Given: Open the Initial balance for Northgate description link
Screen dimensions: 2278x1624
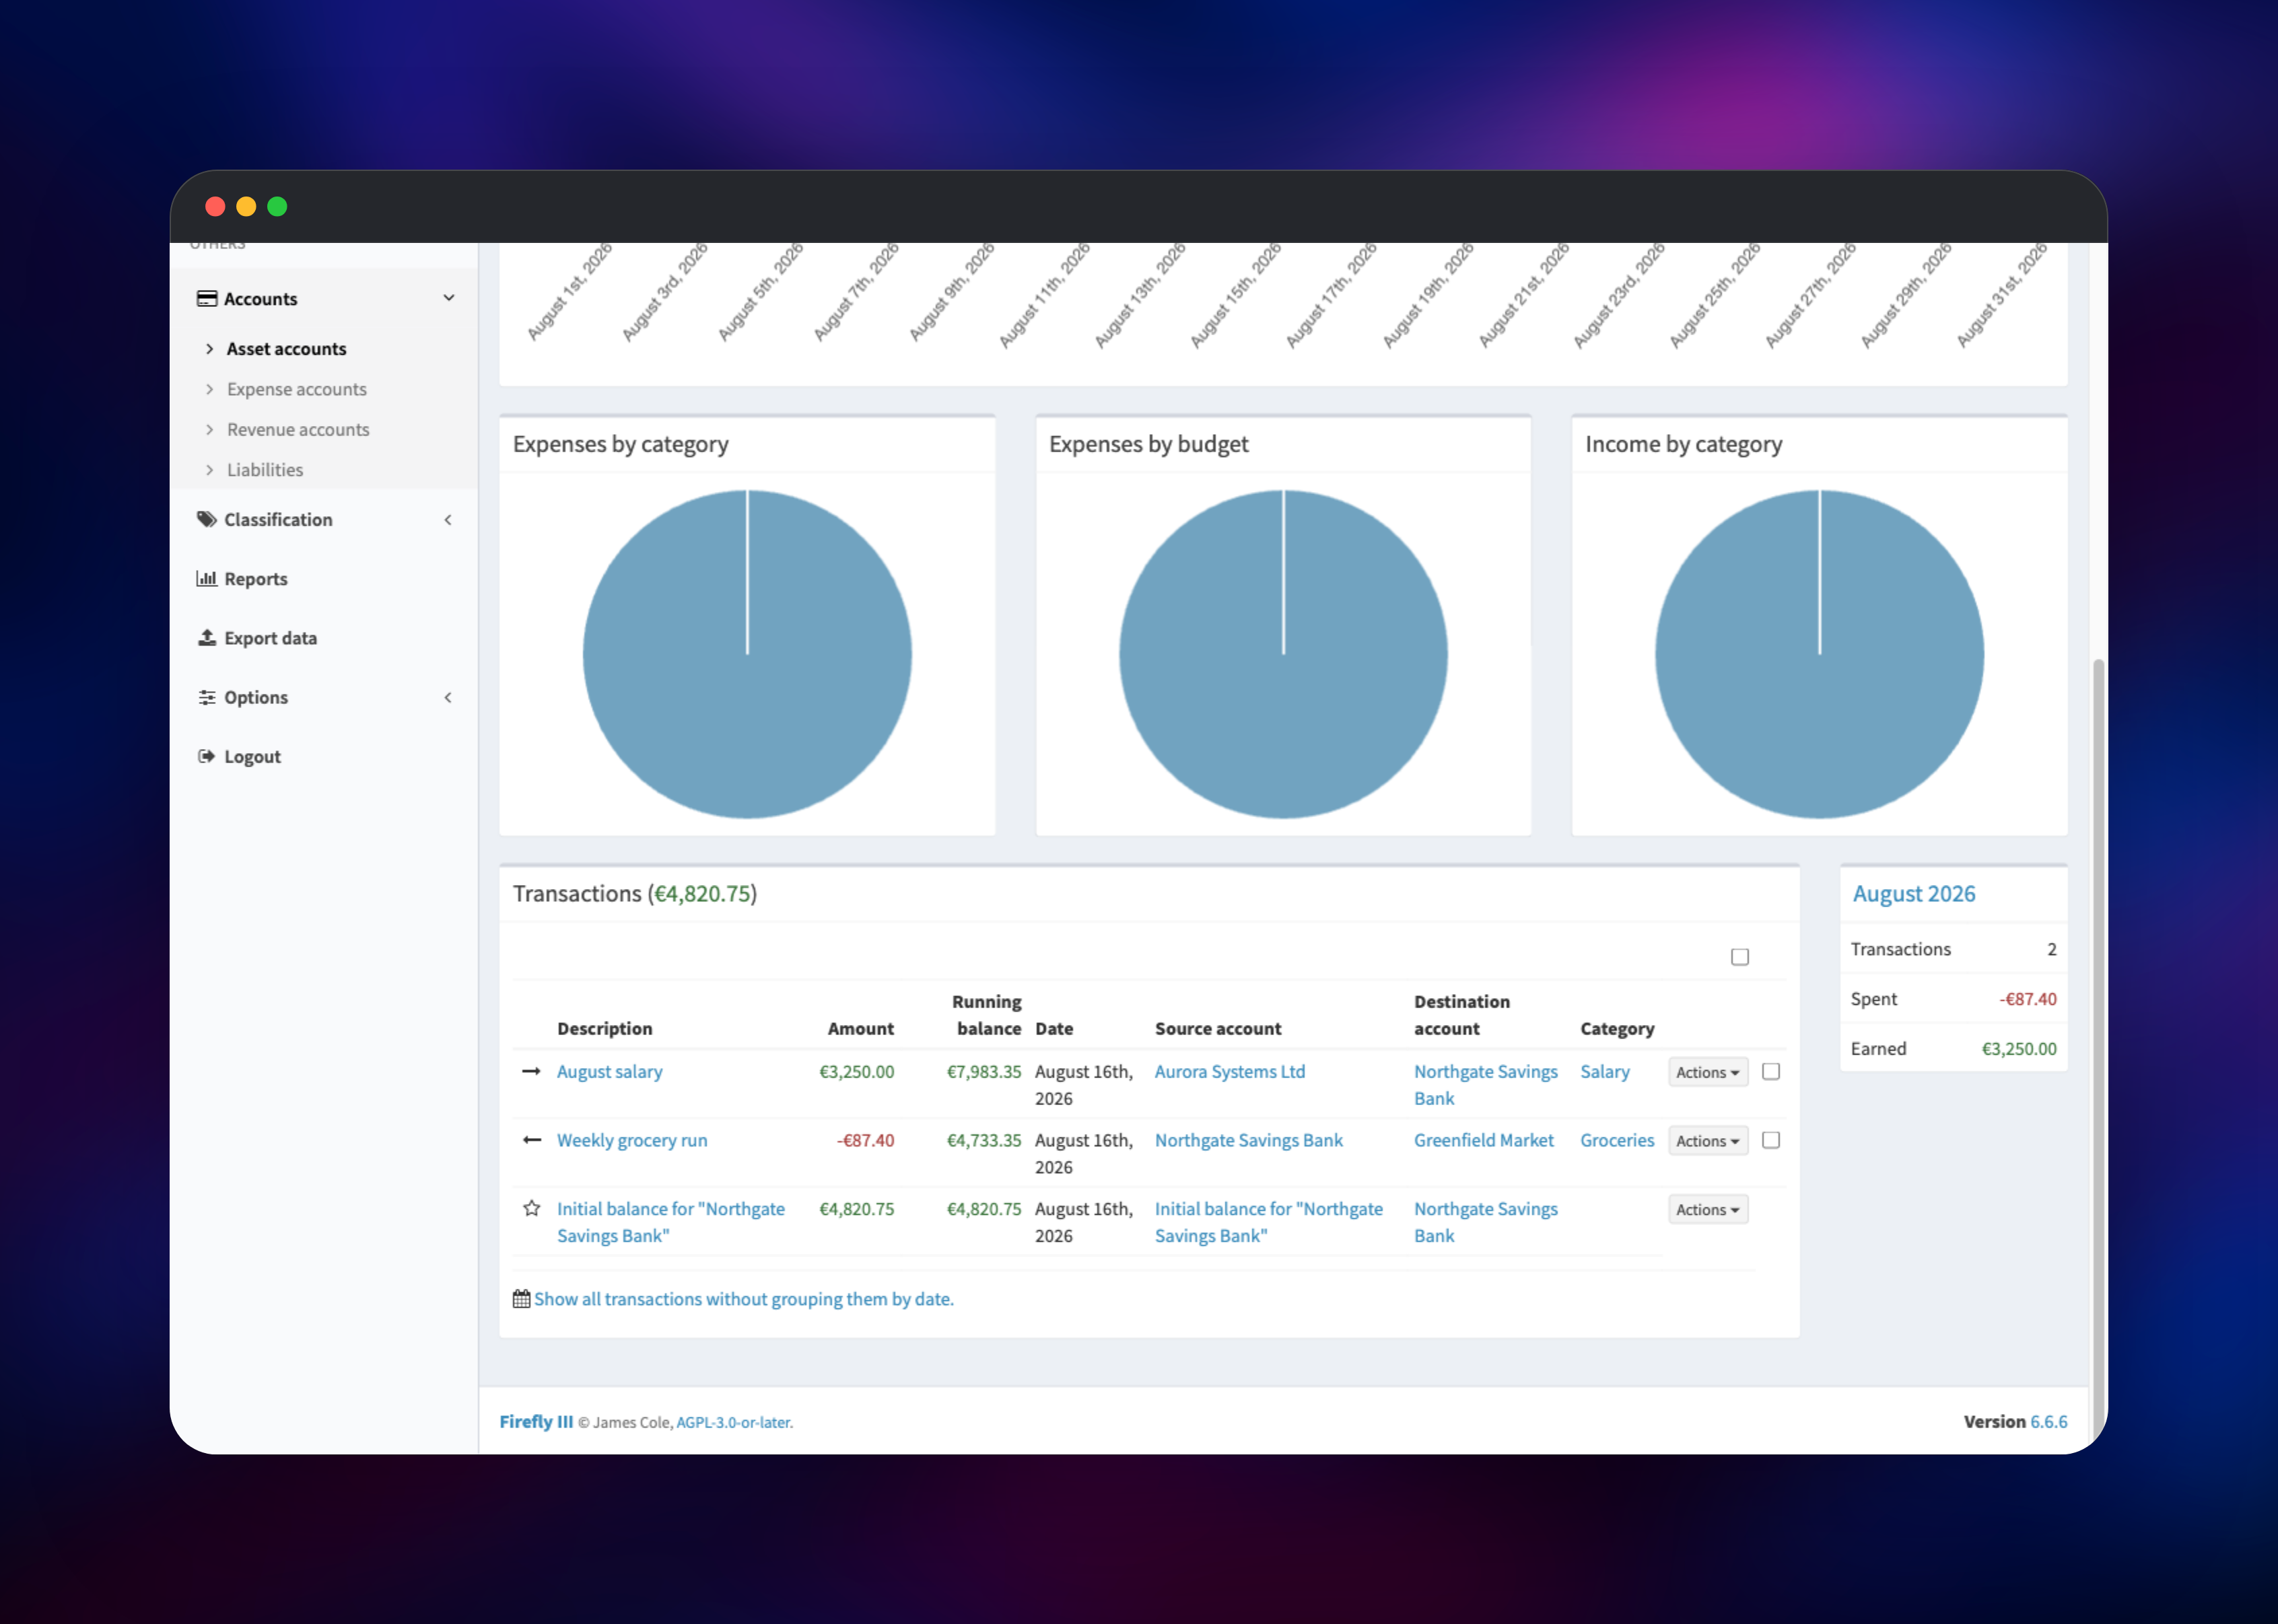Looking at the screenshot, I should (x=671, y=1222).
